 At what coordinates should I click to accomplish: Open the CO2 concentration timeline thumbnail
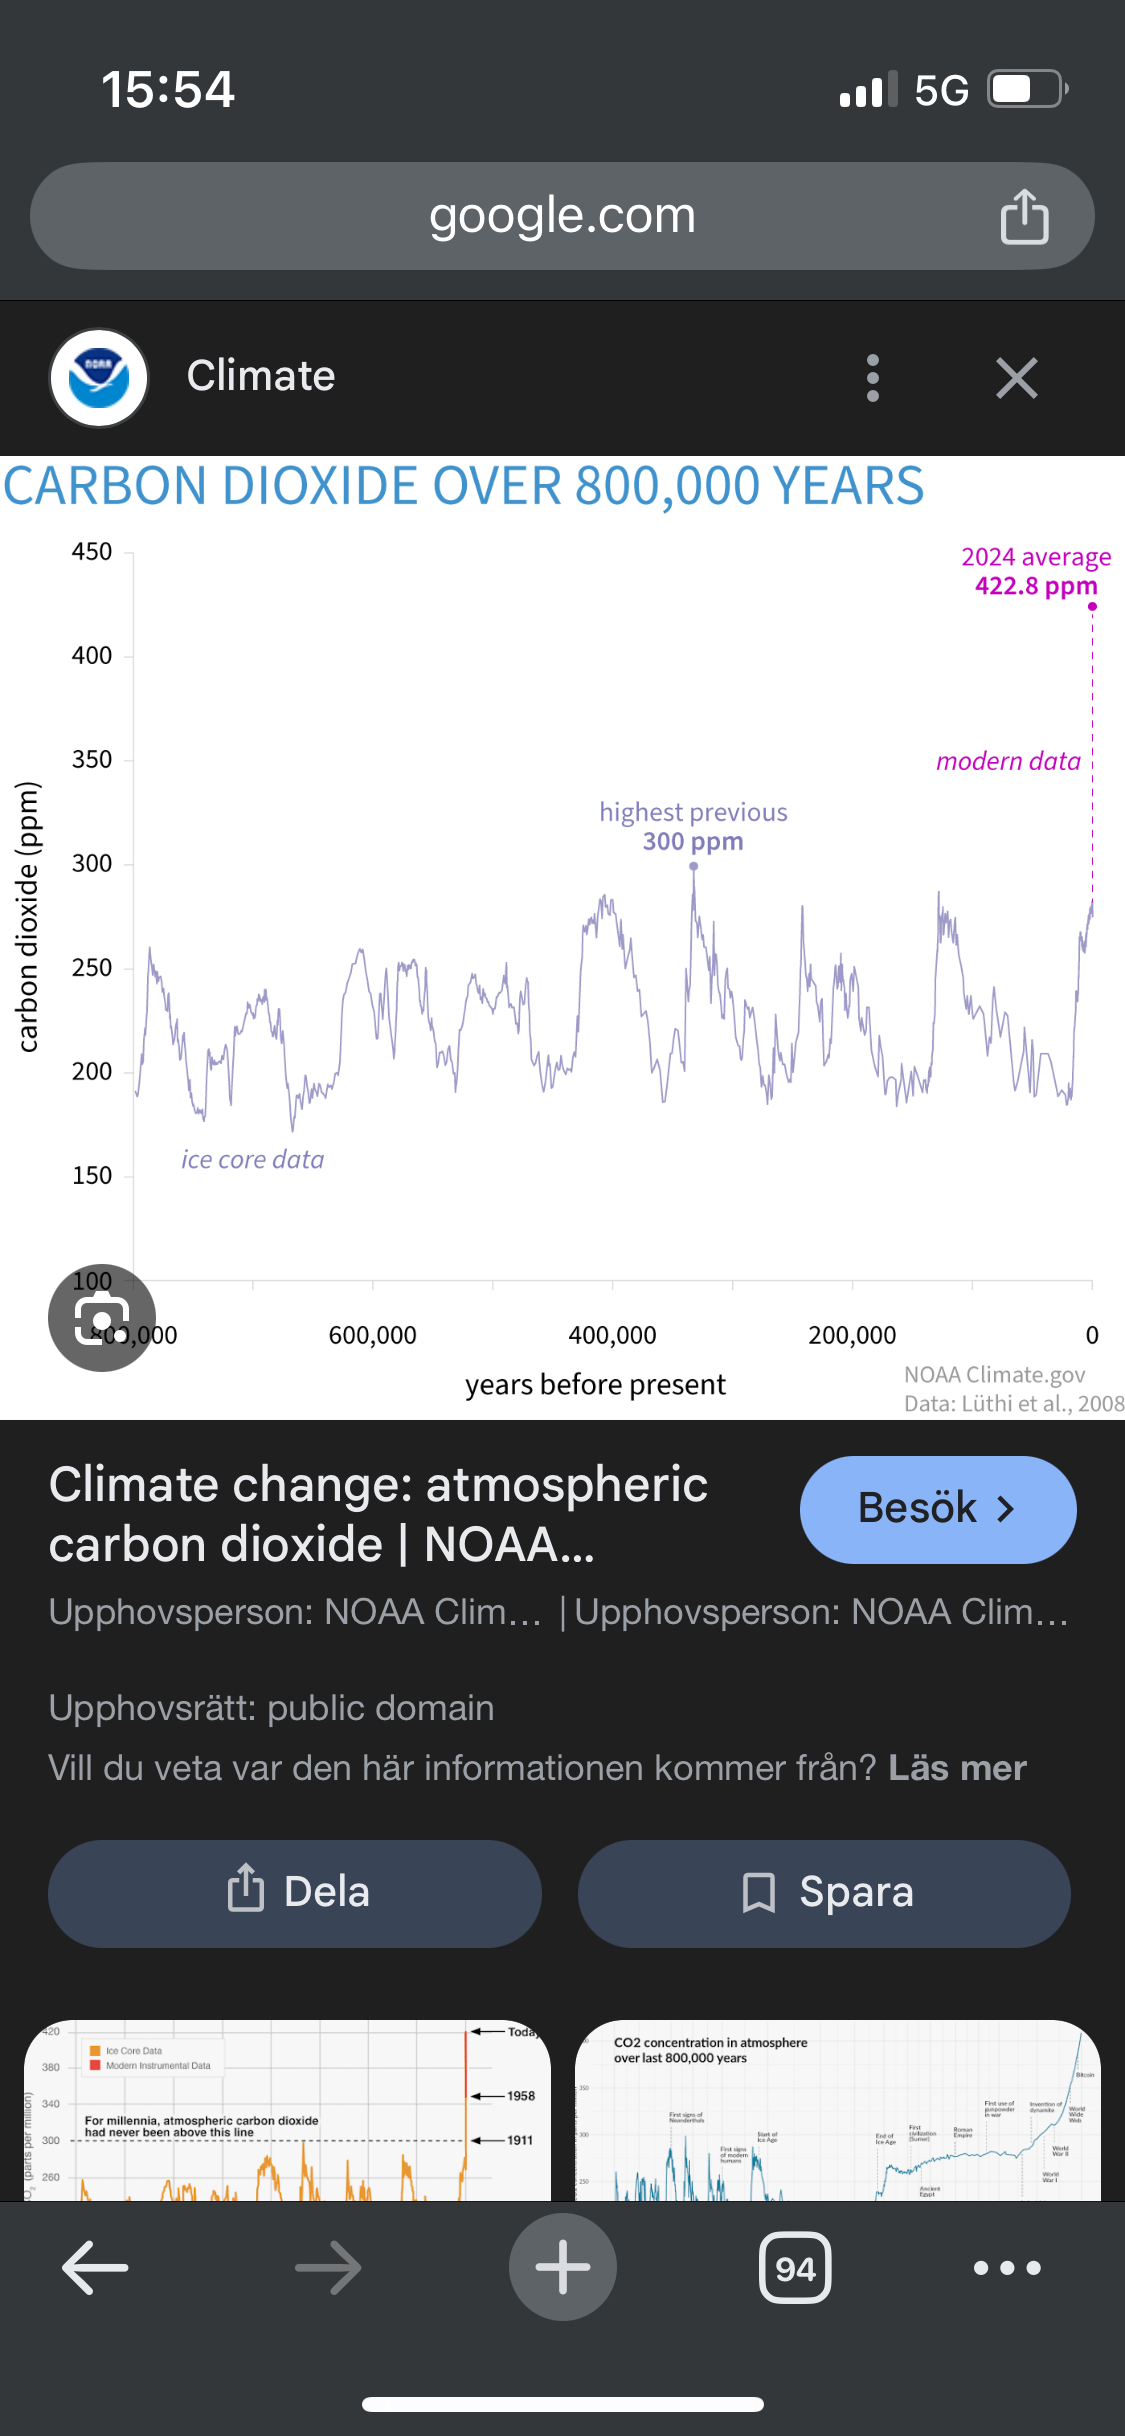pyautogui.click(x=838, y=2110)
